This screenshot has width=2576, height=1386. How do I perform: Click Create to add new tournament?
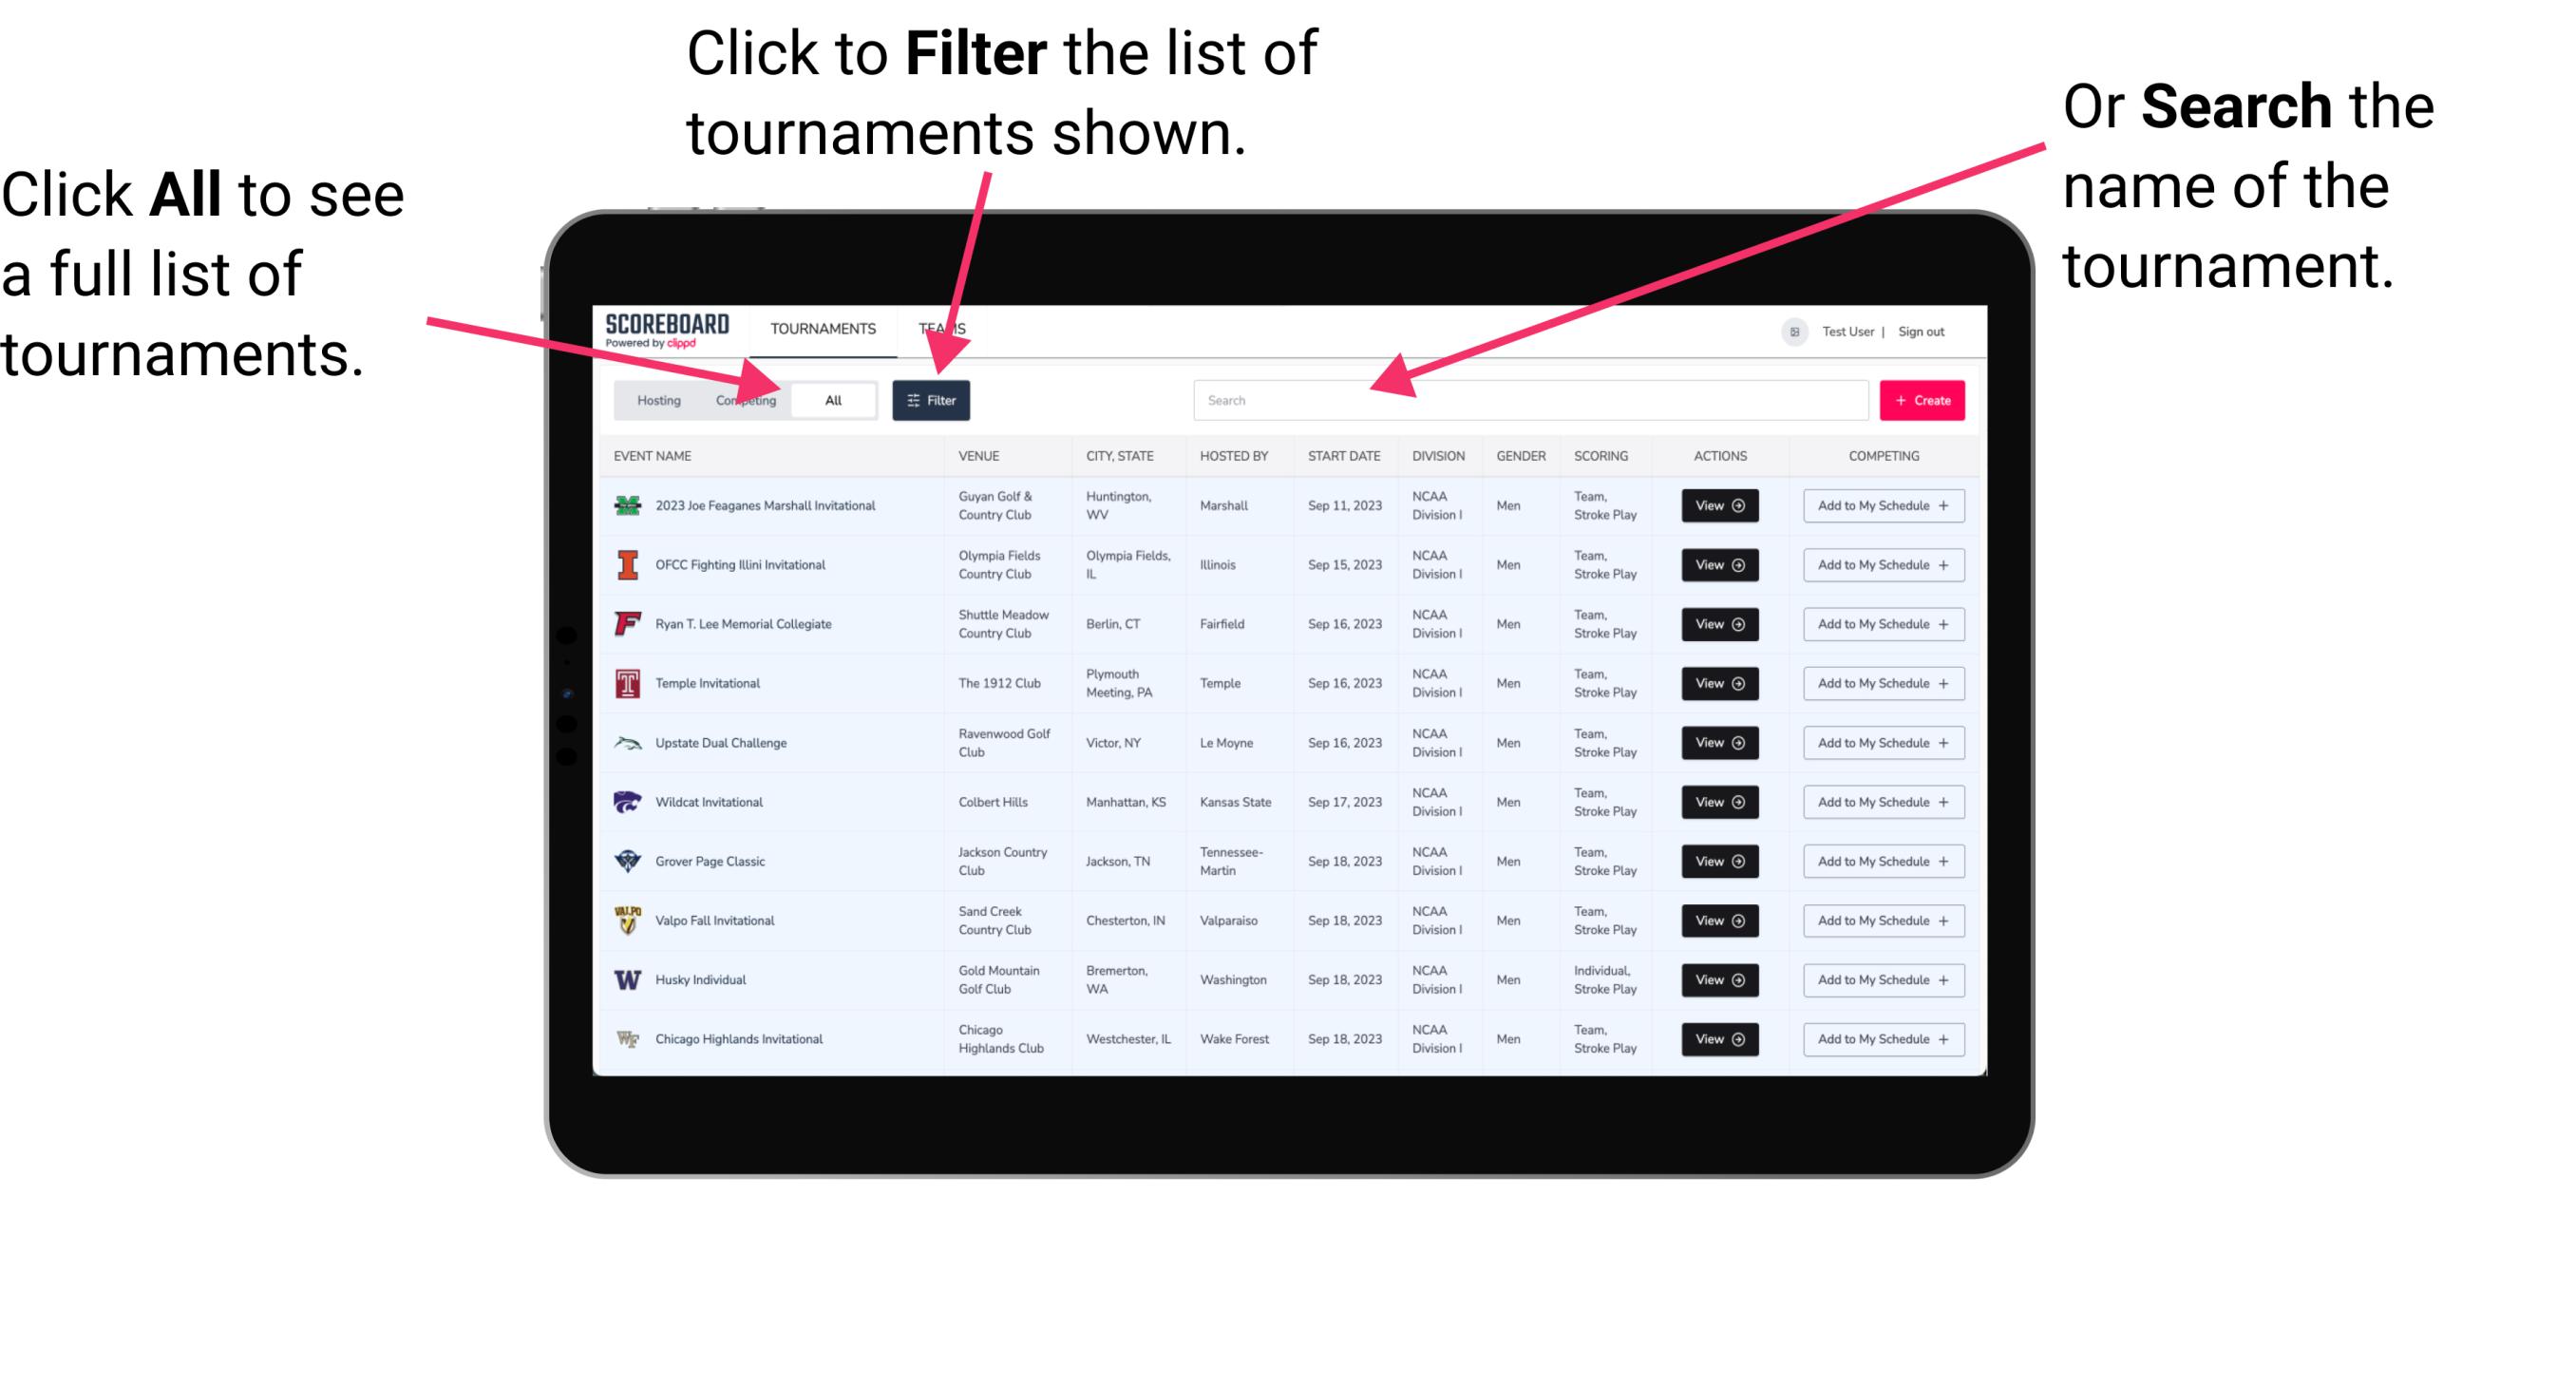tap(1923, 399)
